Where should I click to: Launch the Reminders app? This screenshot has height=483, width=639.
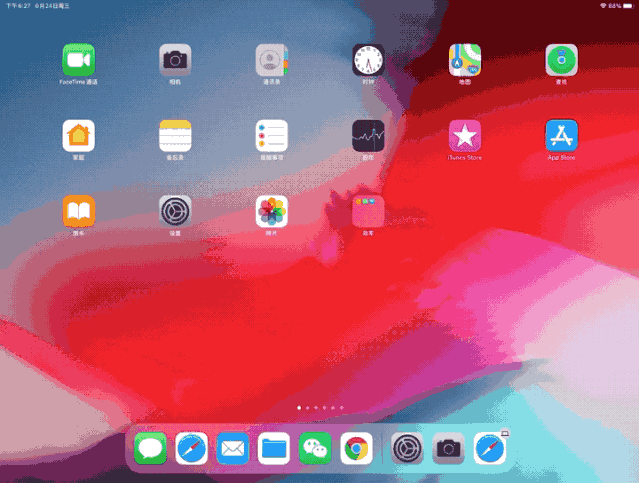tap(272, 136)
